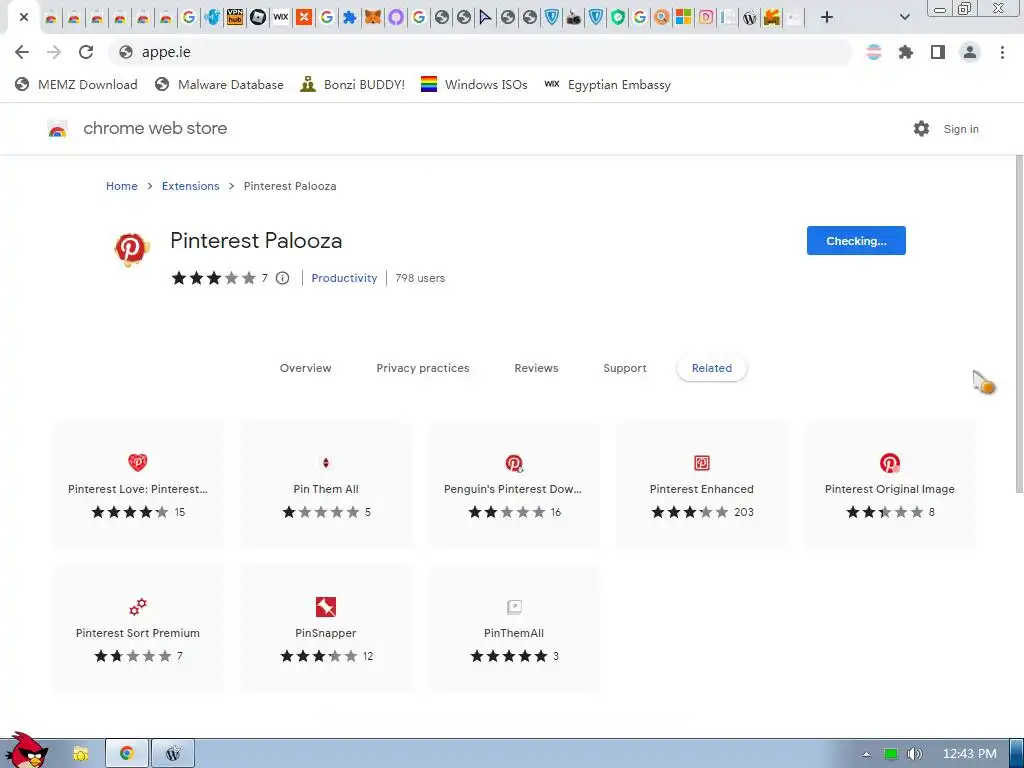
Task: Open the Egyptian Embassy bookmark
Action: (x=607, y=85)
